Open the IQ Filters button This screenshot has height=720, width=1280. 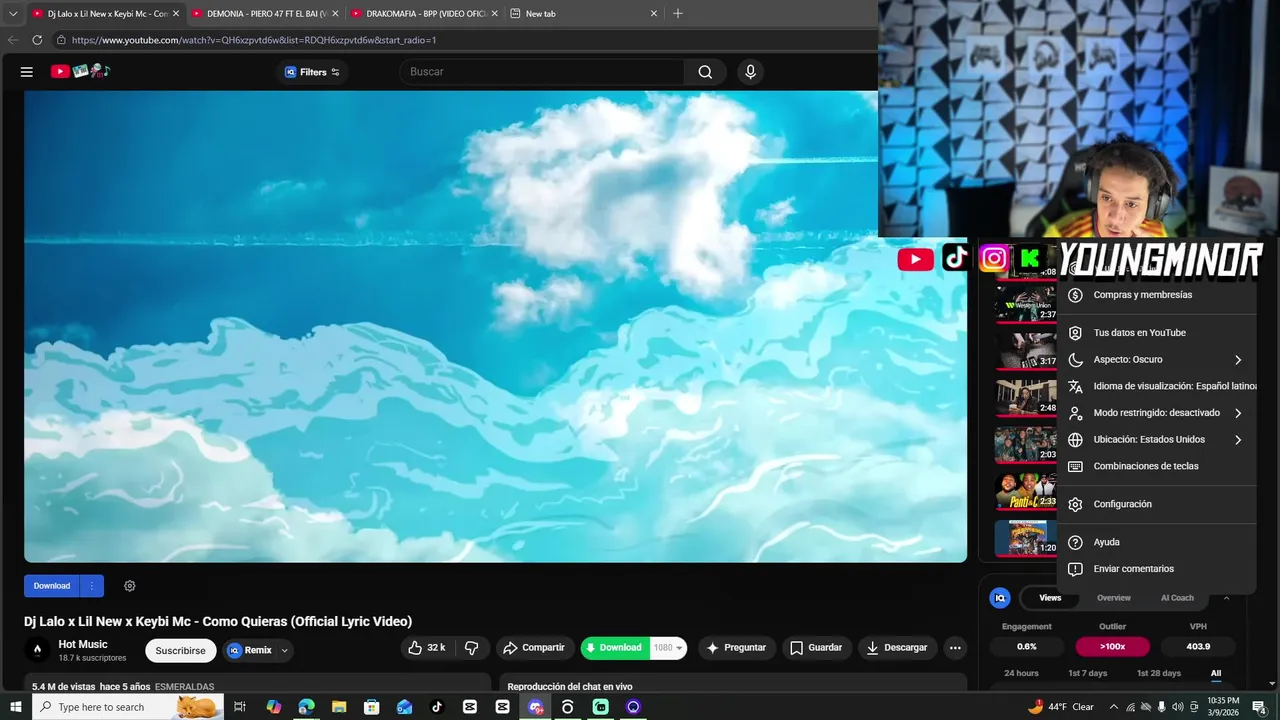click(312, 72)
